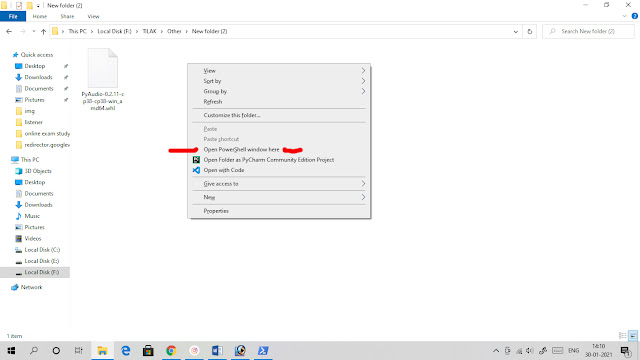Expand the New submenu
The height and width of the screenshot is (360, 640).
pos(279,197)
